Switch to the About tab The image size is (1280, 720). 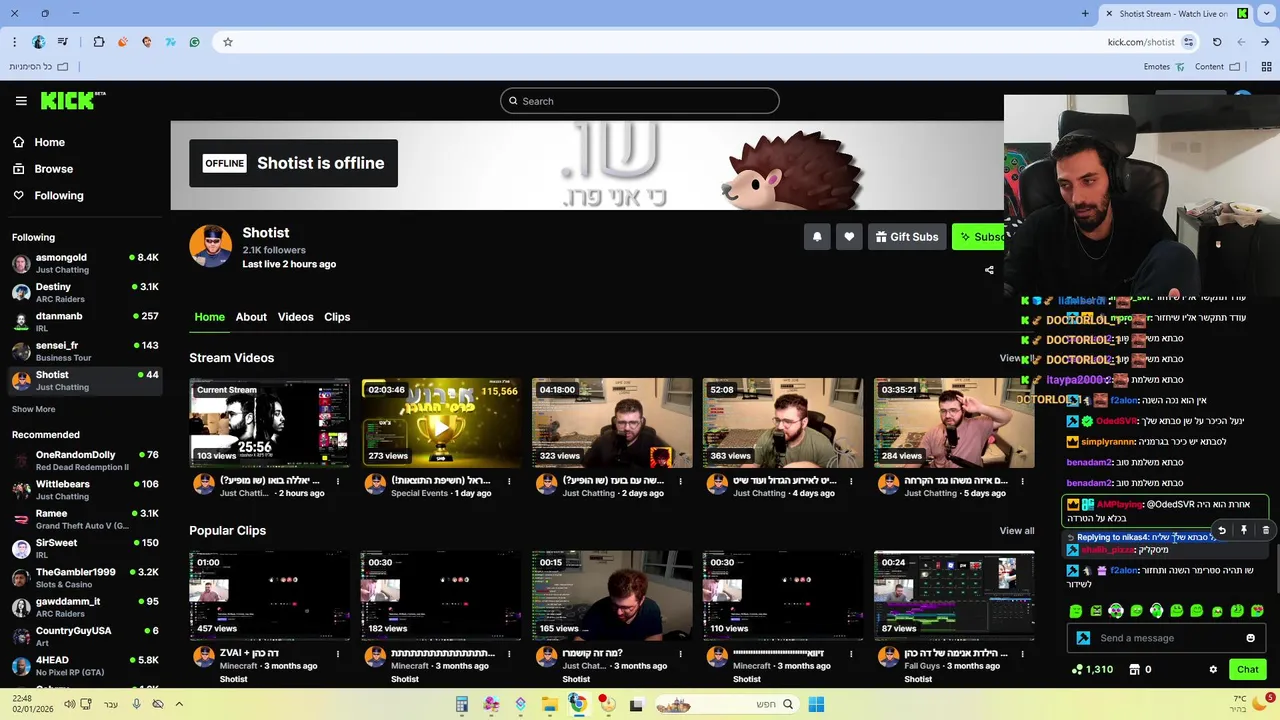tap(251, 317)
